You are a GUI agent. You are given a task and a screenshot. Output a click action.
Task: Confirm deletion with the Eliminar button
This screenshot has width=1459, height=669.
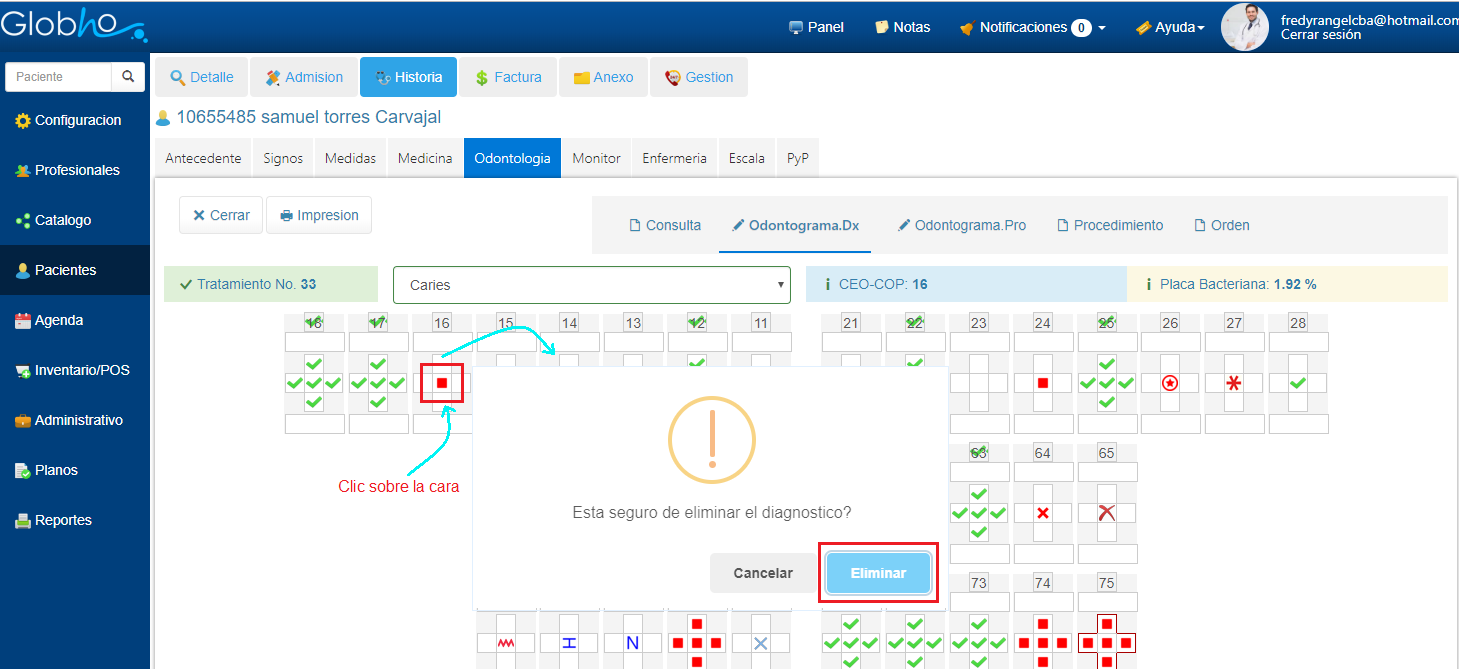click(x=878, y=573)
